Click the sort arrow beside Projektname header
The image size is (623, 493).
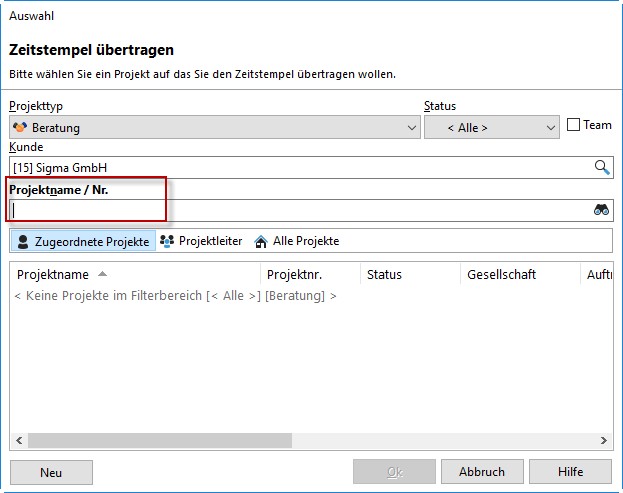(103, 274)
